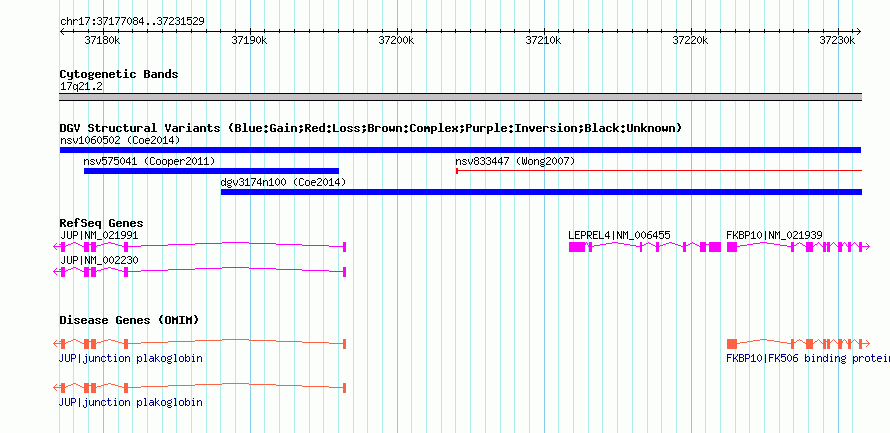Select the LEPREL4 large first exon block
The height and width of the screenshot is (433, 890).
(577, 247)
